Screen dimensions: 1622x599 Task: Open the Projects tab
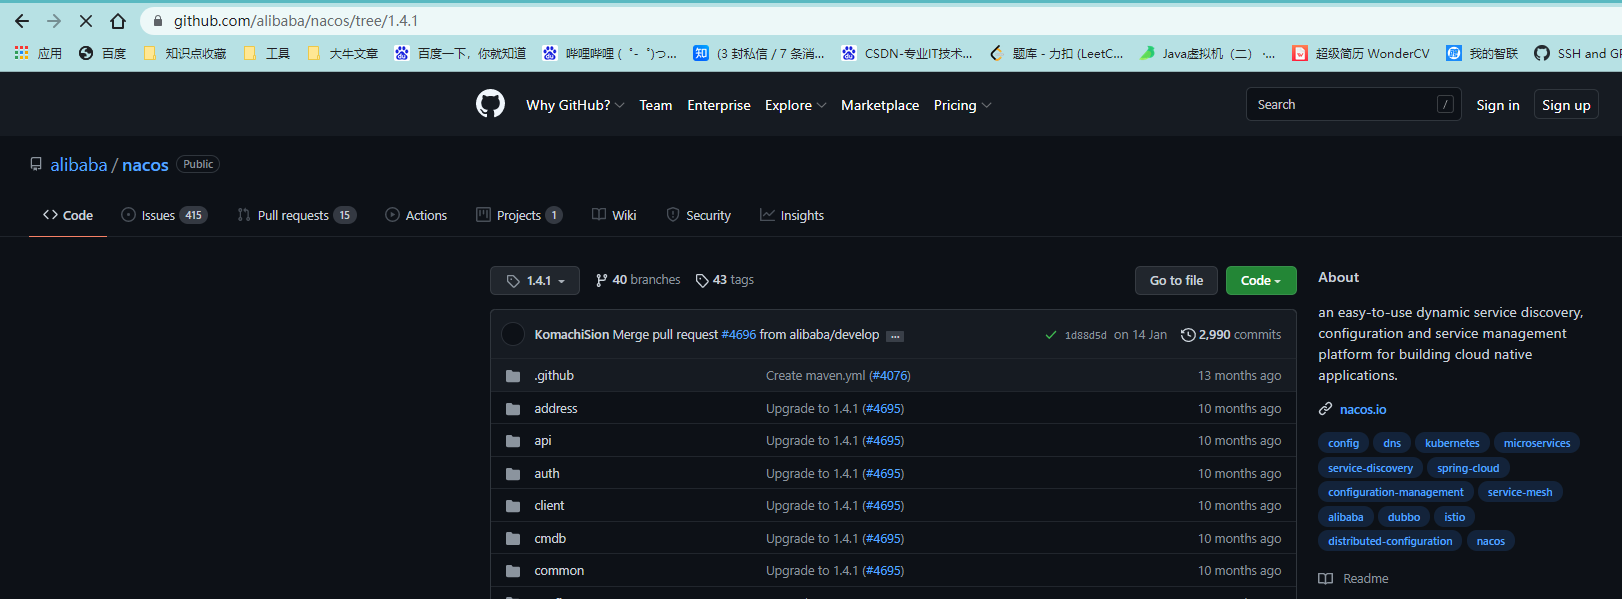point(519,215)
